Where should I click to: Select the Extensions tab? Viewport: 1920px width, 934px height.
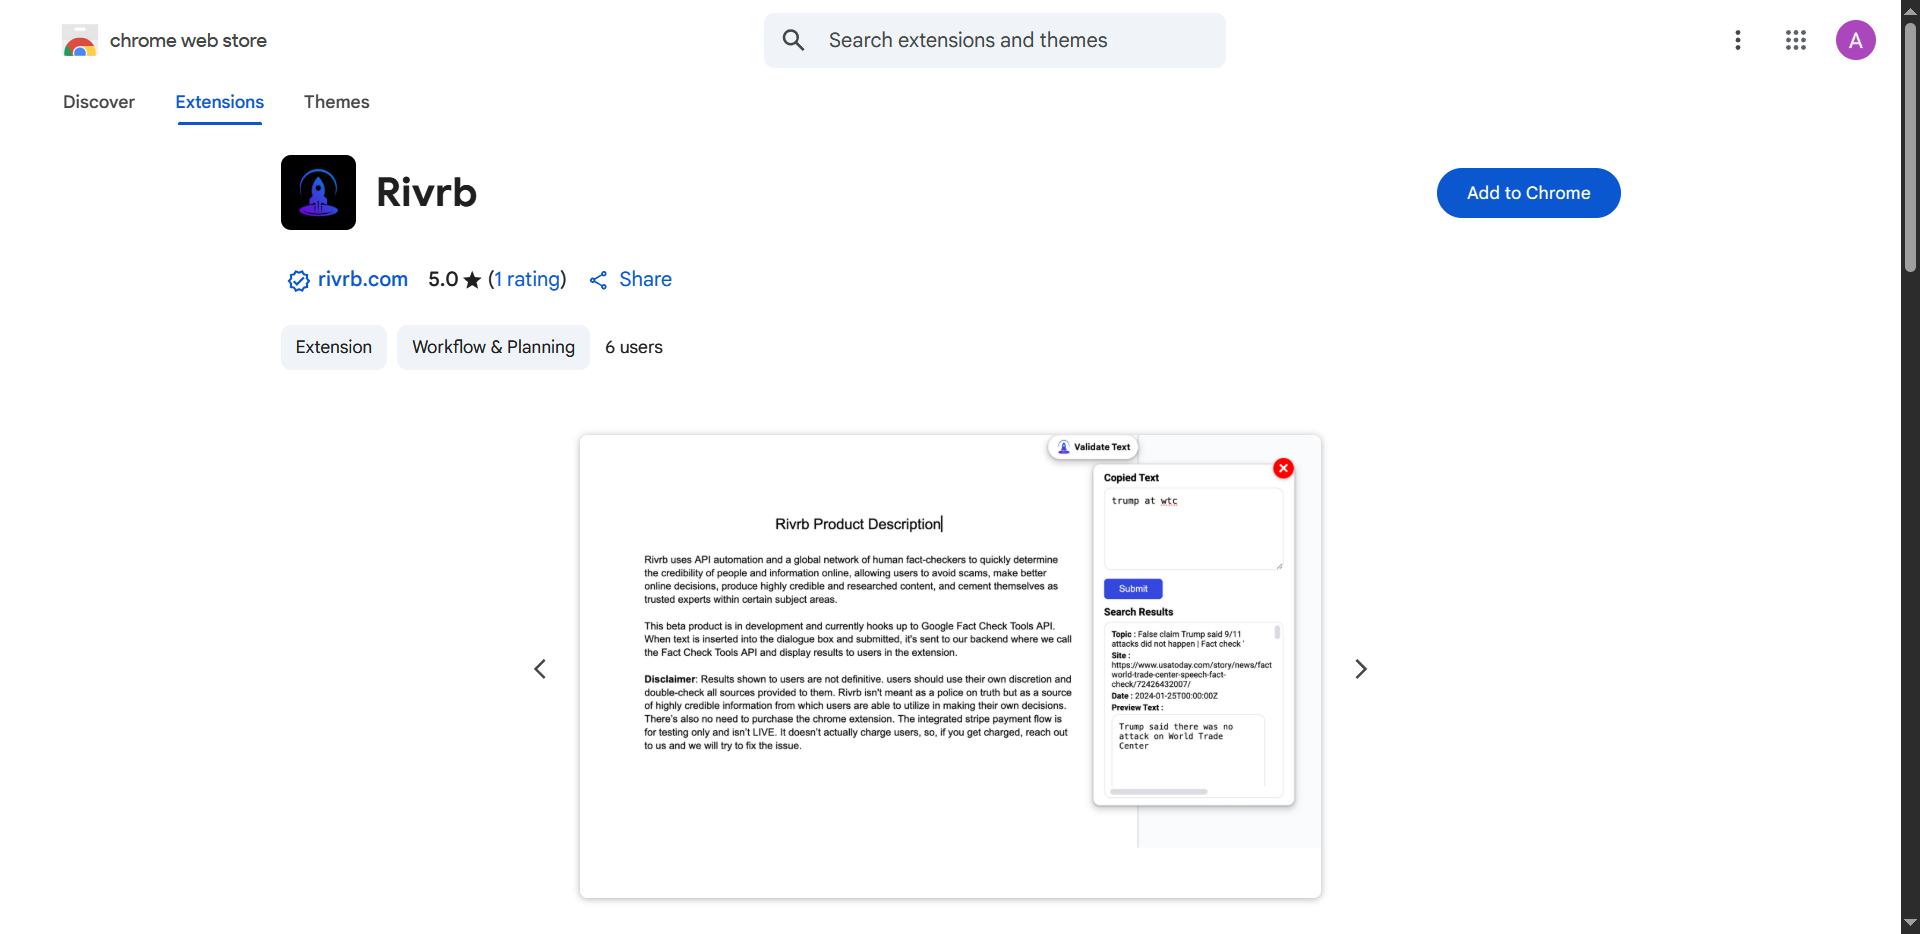[220, 102]
